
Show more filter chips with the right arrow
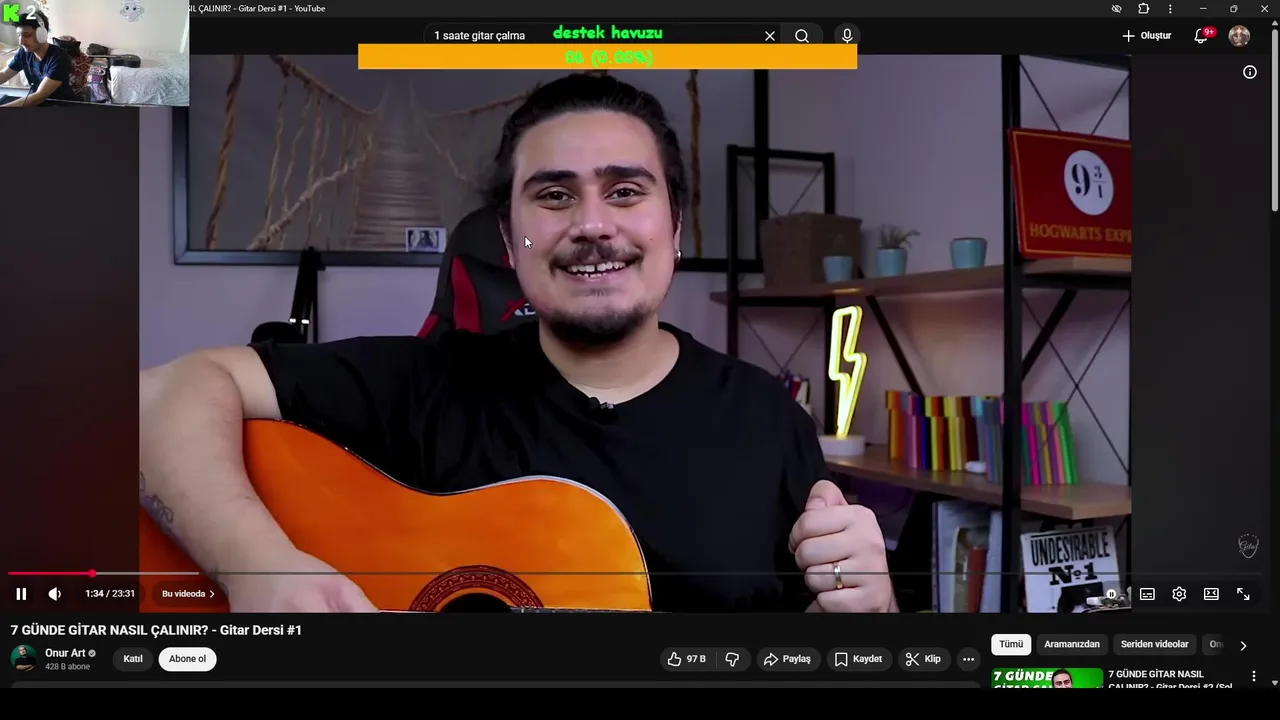pos(1243,646)
